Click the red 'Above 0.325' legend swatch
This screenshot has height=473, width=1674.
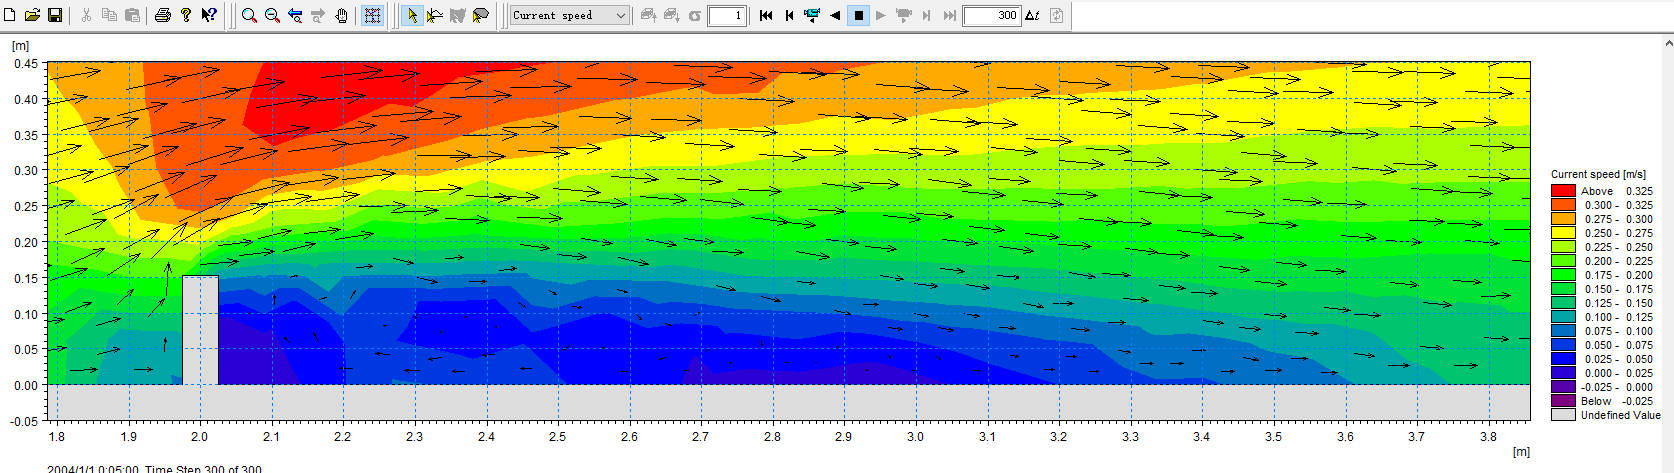[x=1563, y=190]
